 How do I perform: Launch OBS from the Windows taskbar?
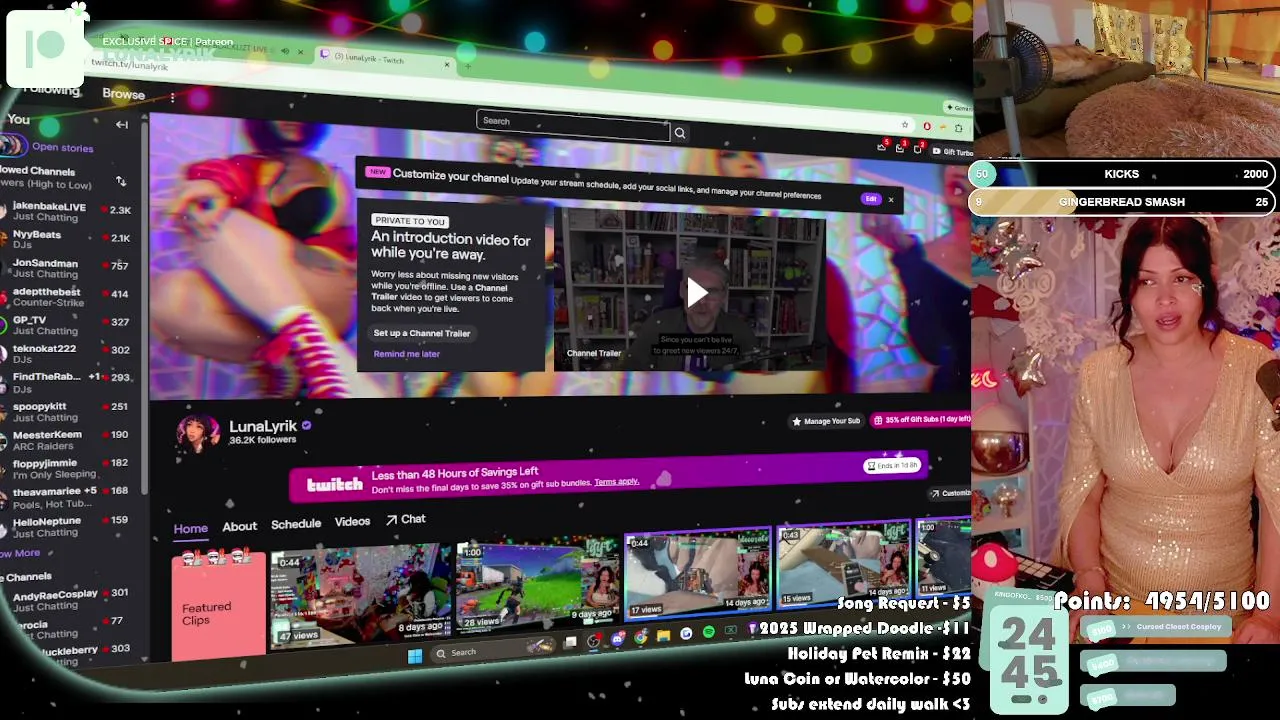593,641
